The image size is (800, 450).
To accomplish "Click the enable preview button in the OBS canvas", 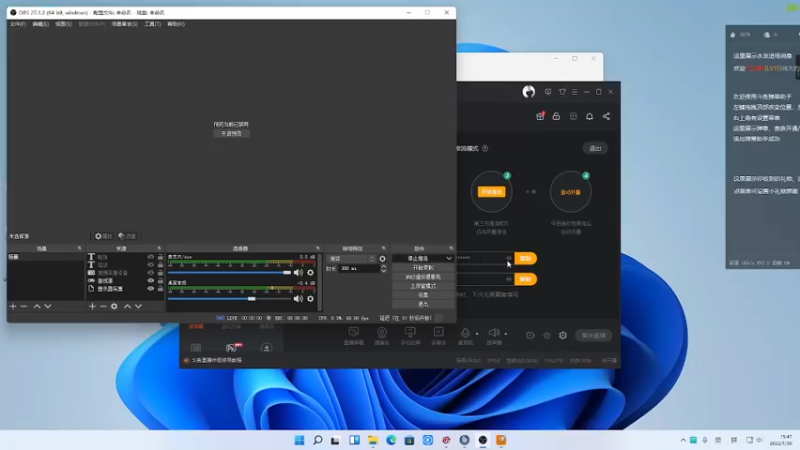I will [x=231, y=133].
